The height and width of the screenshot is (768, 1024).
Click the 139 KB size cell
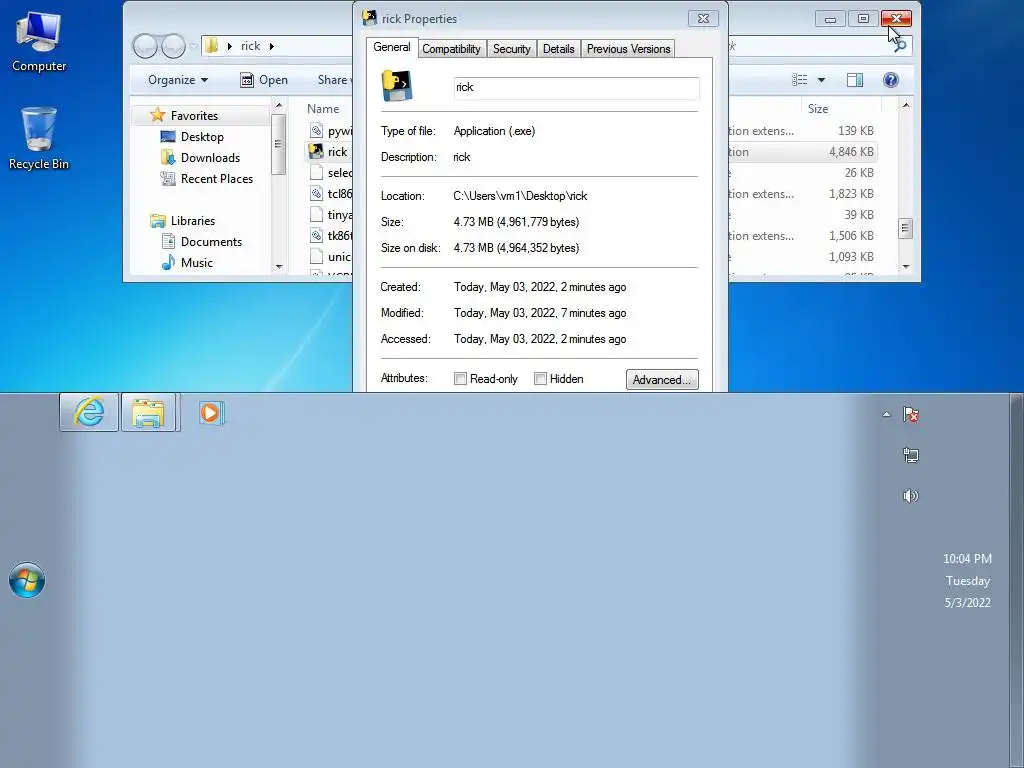pyautogui.click(x=856, y=131)
